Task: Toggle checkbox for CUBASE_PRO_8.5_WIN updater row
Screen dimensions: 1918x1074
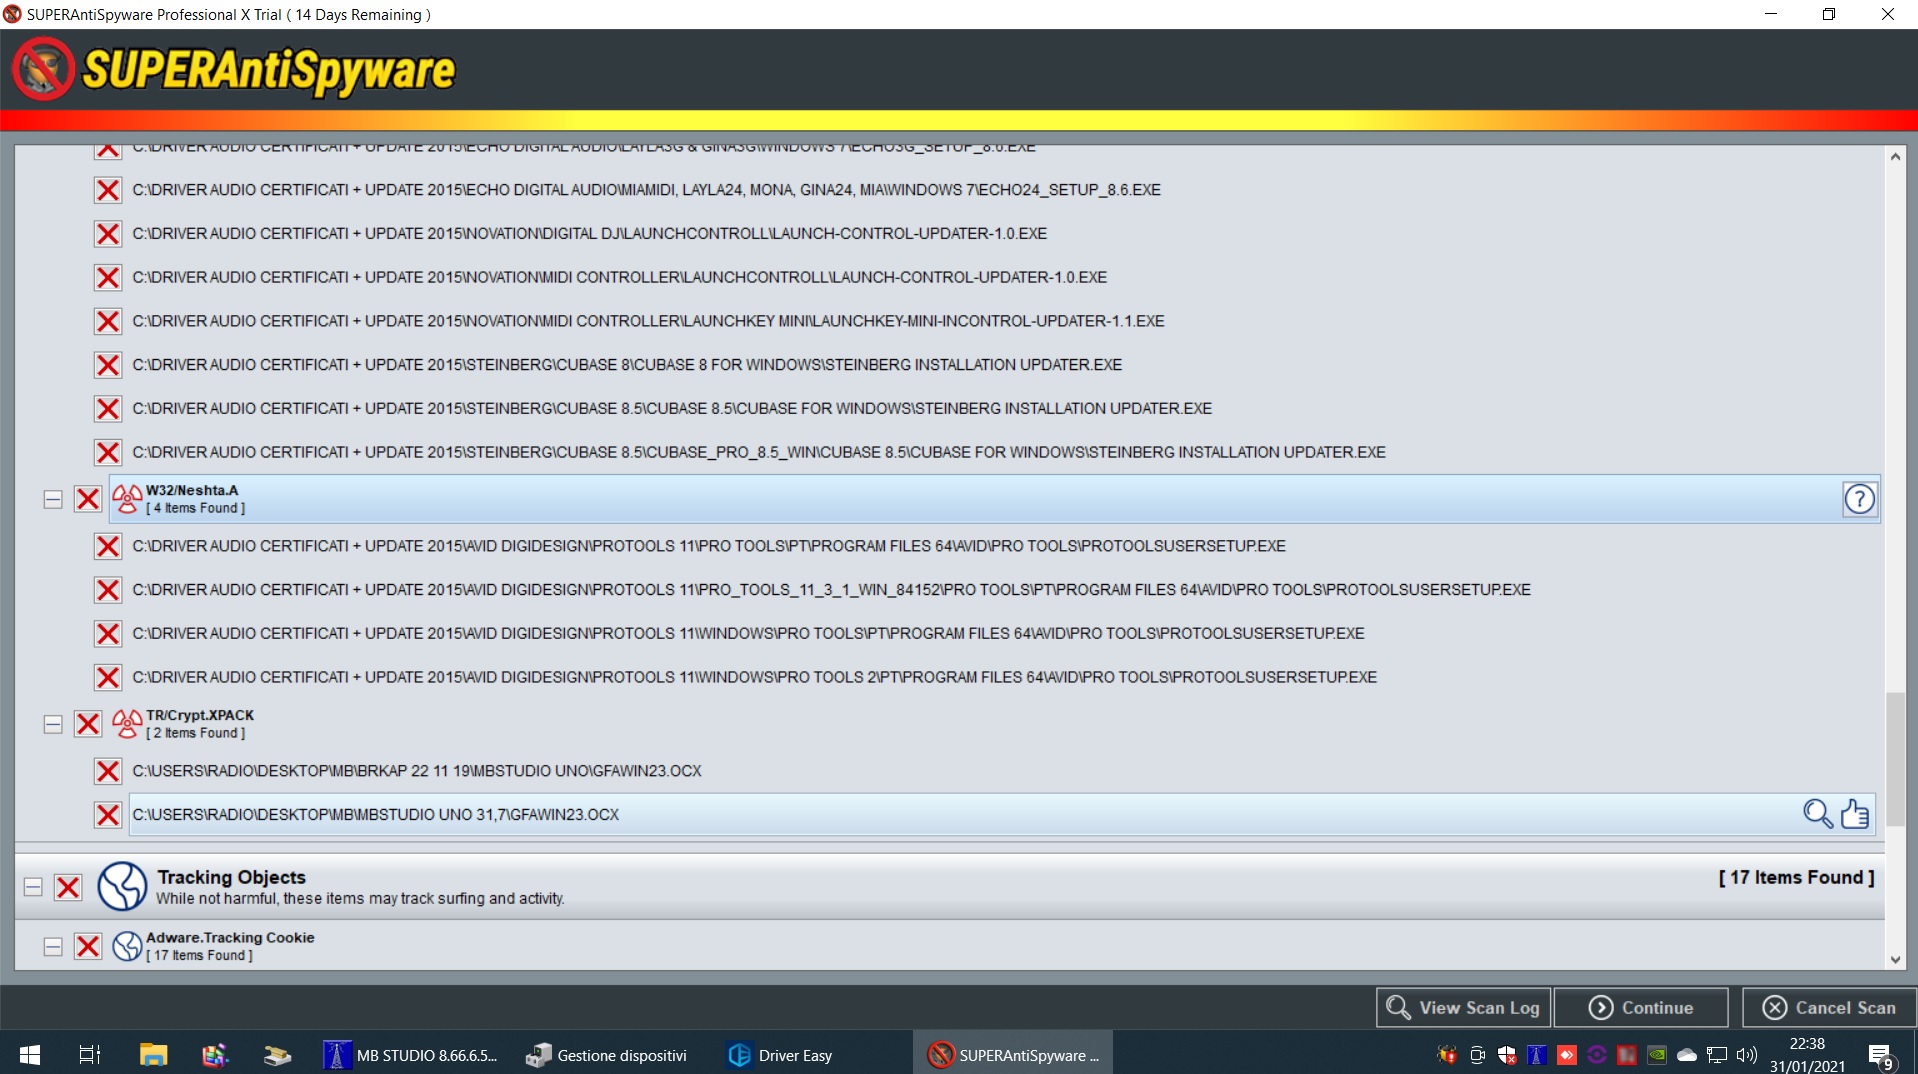Action: (x=108, y=452)
